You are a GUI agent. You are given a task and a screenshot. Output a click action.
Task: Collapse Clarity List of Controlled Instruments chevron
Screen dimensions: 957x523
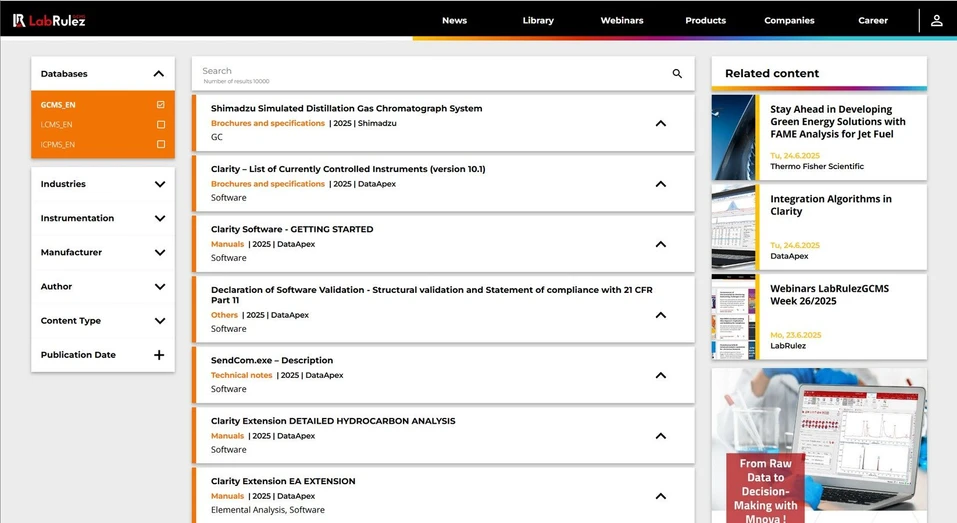click(x=660, y=184)
